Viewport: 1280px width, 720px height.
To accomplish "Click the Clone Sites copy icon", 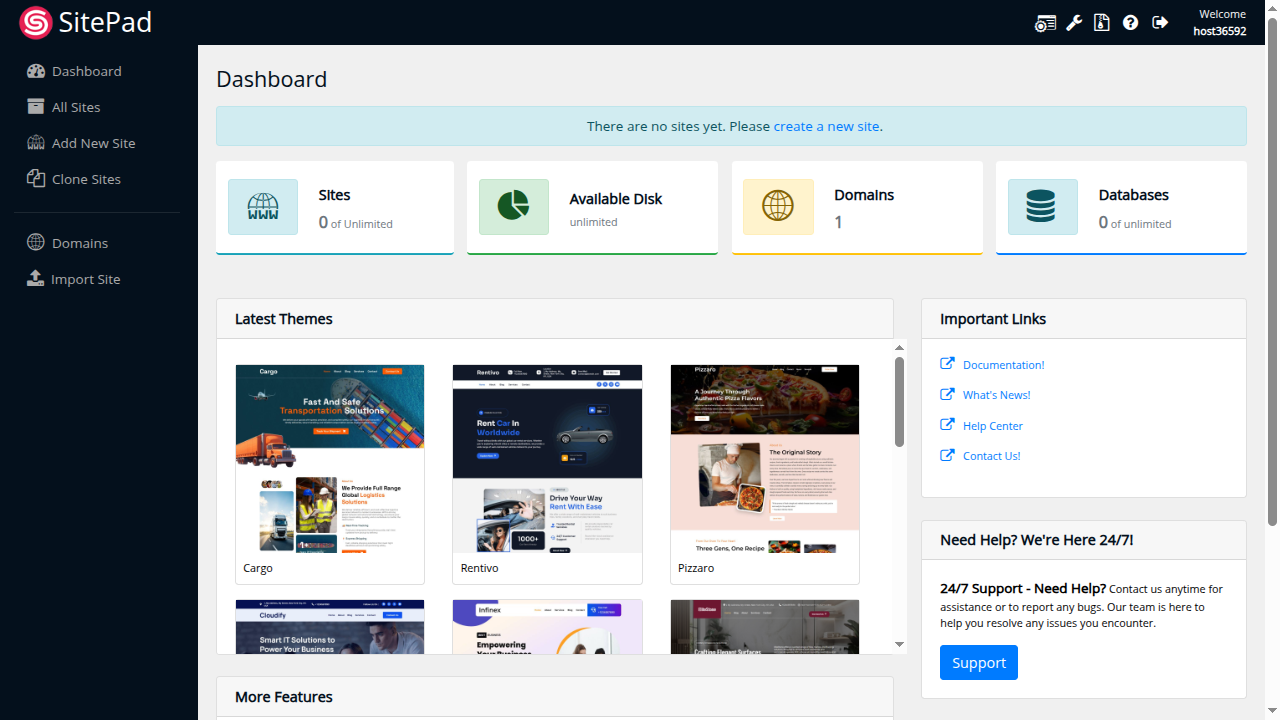I will (x=36, y=179).
